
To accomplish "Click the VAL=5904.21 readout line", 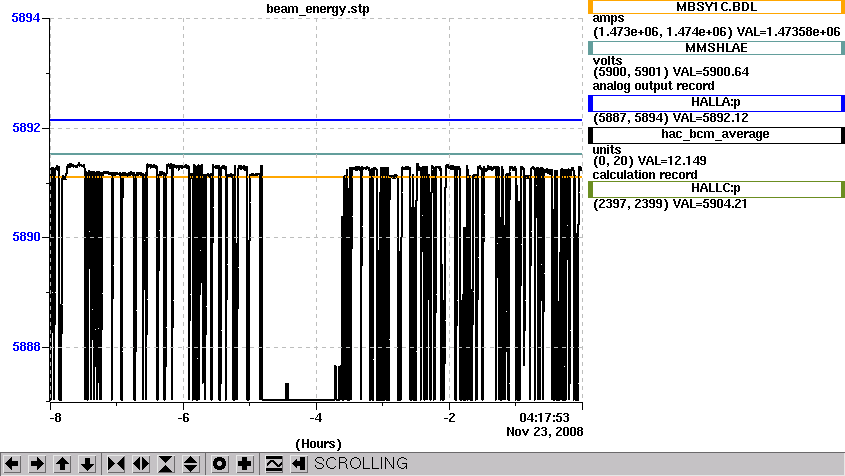I will (x=670, y=204).
